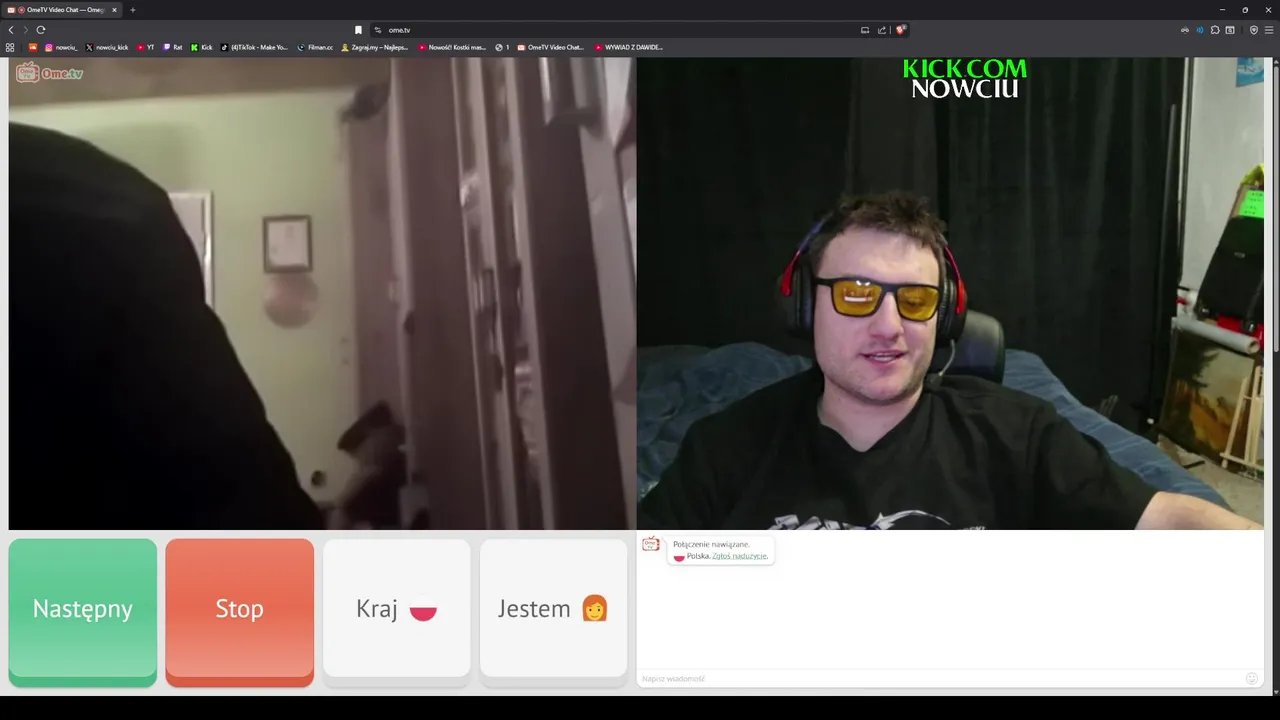Image resolution: width=1280 pixels, height=720 pixels.
Task: Open Brave Shields lion icon
Action: 900,30
